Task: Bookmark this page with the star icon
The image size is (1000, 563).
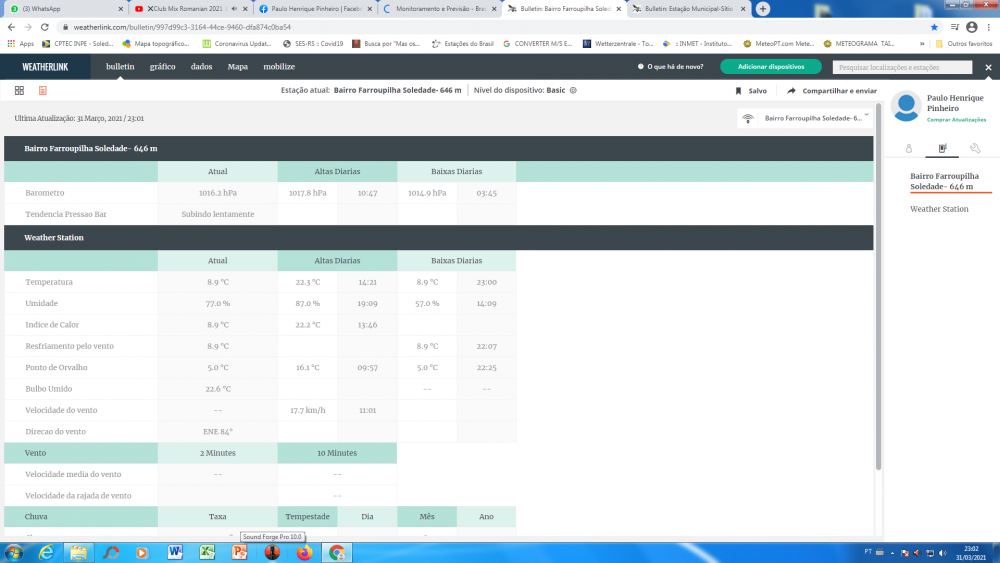Action: (x=934, y=28)
